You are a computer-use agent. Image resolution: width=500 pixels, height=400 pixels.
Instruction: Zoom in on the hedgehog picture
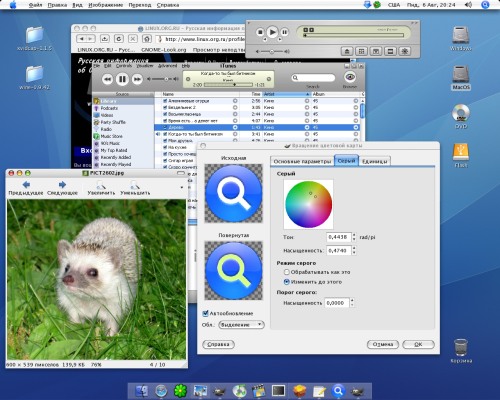(101, 187)
